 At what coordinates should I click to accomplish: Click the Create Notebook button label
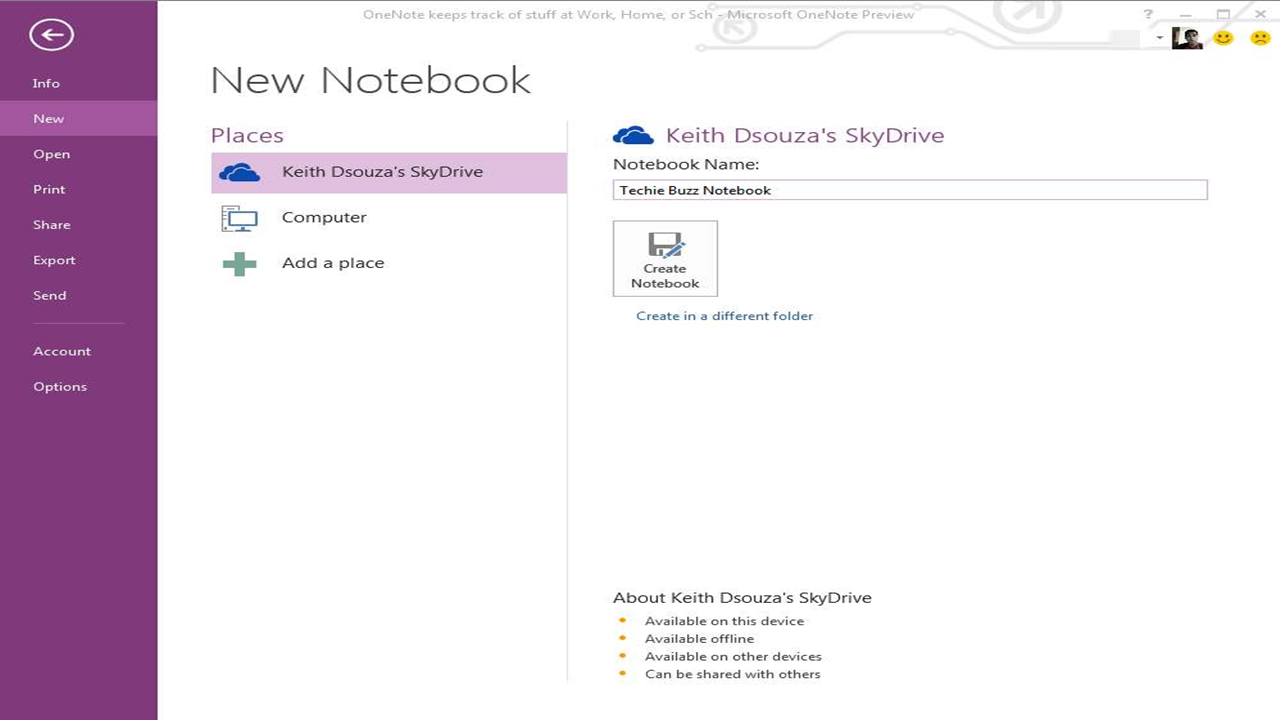click(x=665, y=276)
